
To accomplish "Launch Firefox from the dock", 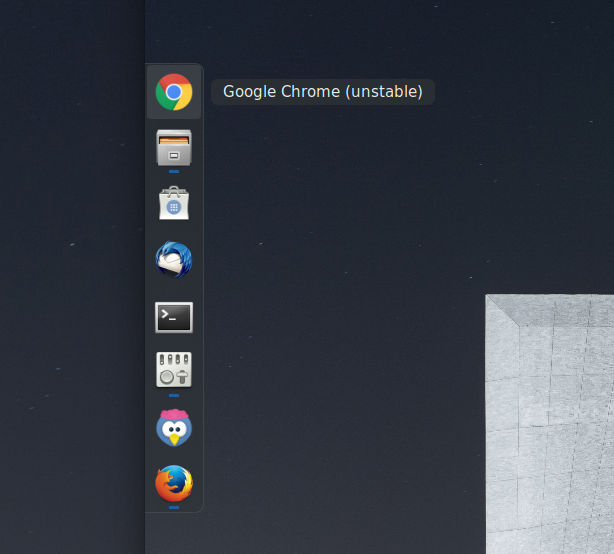I will coord(174,484).
